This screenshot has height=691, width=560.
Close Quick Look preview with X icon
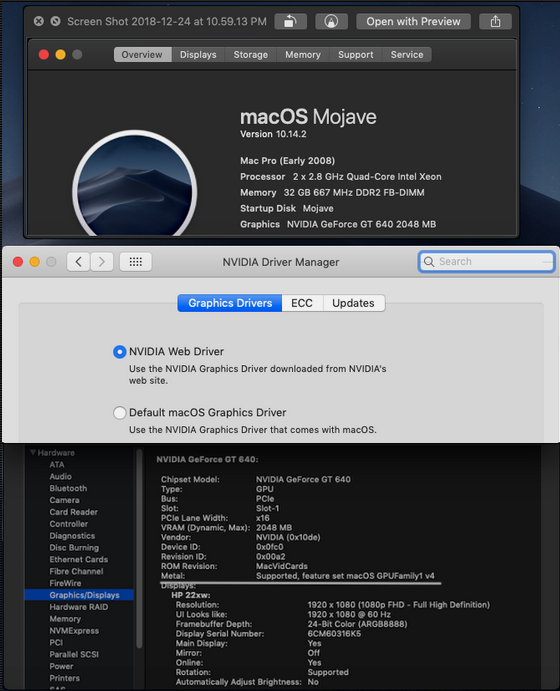pyautogui.click(x=39, y=21)
